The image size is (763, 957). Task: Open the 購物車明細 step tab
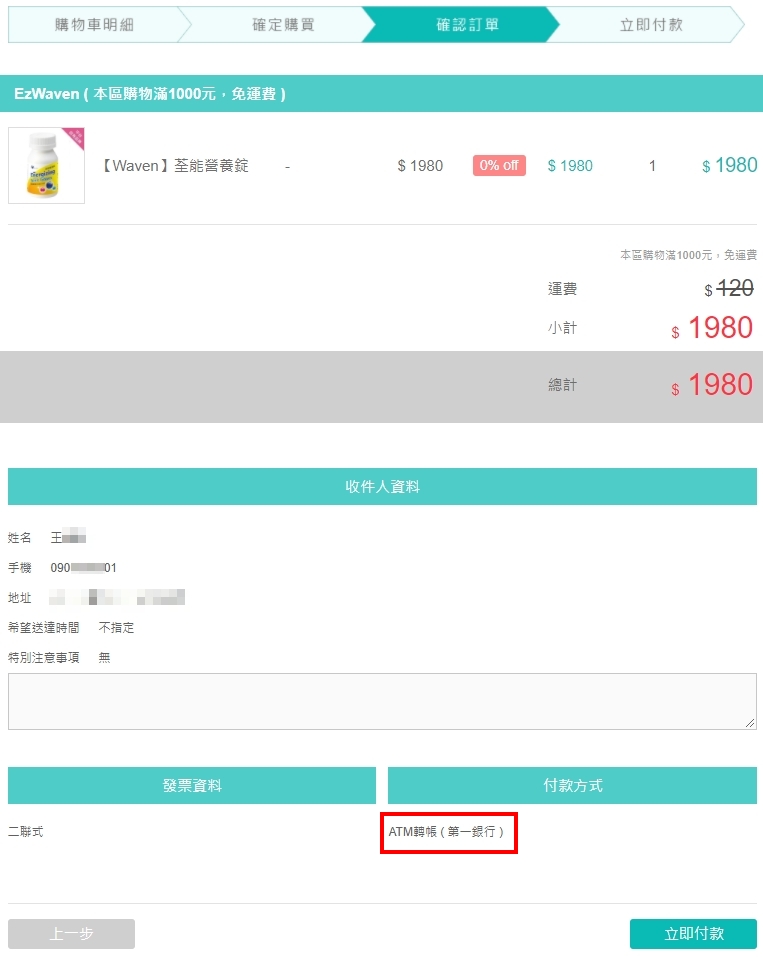[x=95, y=24]
